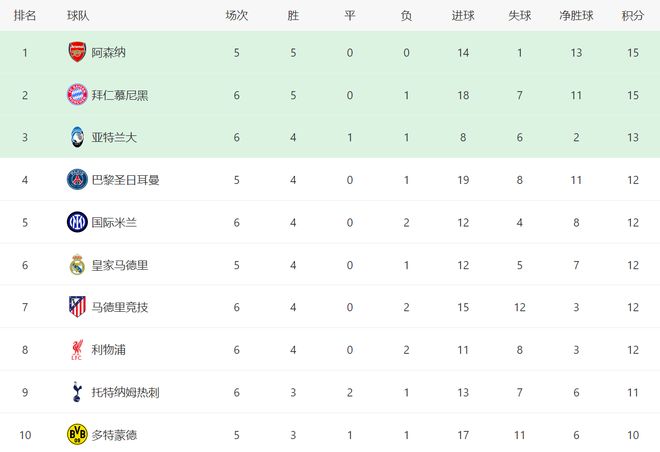Click the Atletico Madrid crest icon
660x452 pixels.
point(77,307)
